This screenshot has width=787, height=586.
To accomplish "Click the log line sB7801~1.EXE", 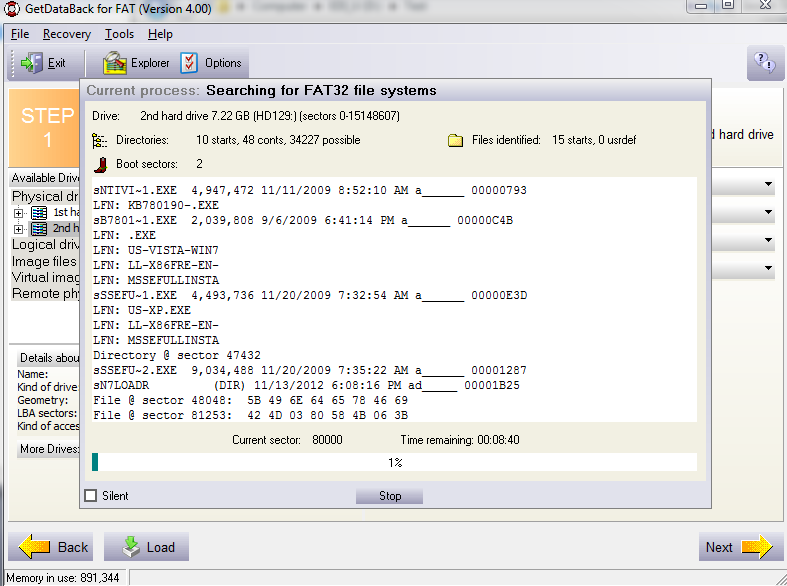I will 303,220.
